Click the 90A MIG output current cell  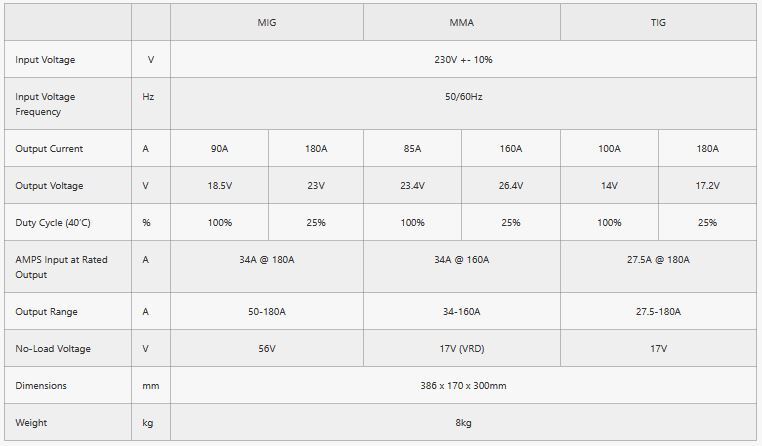click(x=219, y=148)
